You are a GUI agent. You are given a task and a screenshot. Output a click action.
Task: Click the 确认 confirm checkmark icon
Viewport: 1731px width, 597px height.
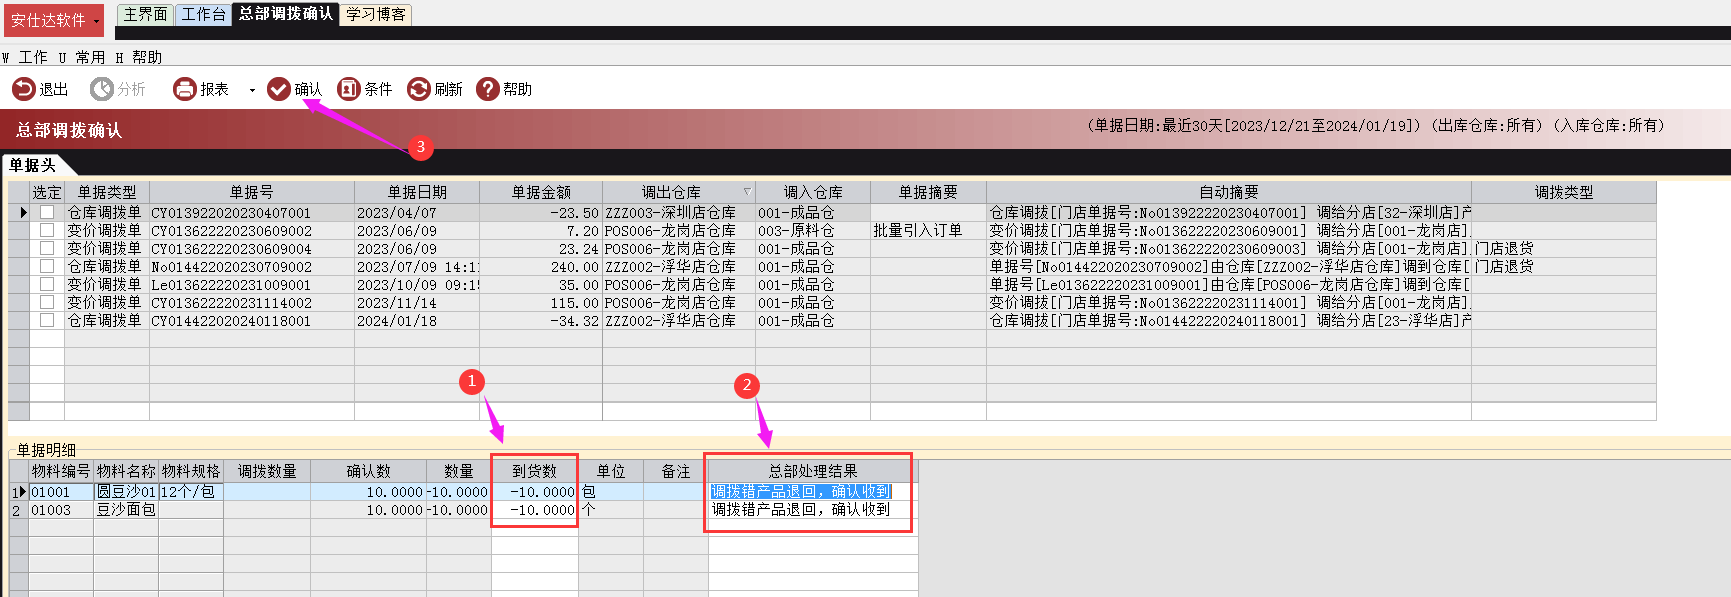pos(278,89)
